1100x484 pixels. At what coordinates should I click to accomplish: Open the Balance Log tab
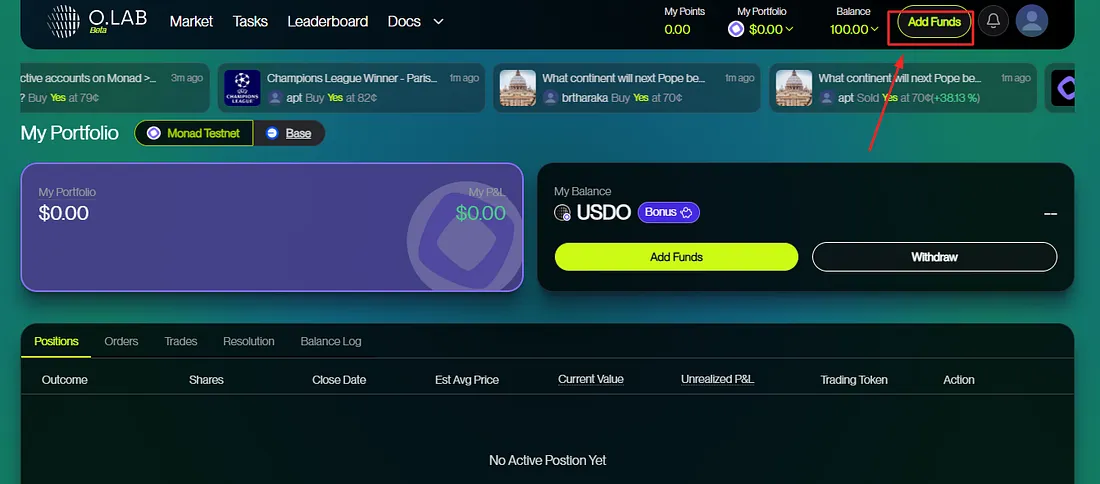click(x=331, y=341)
